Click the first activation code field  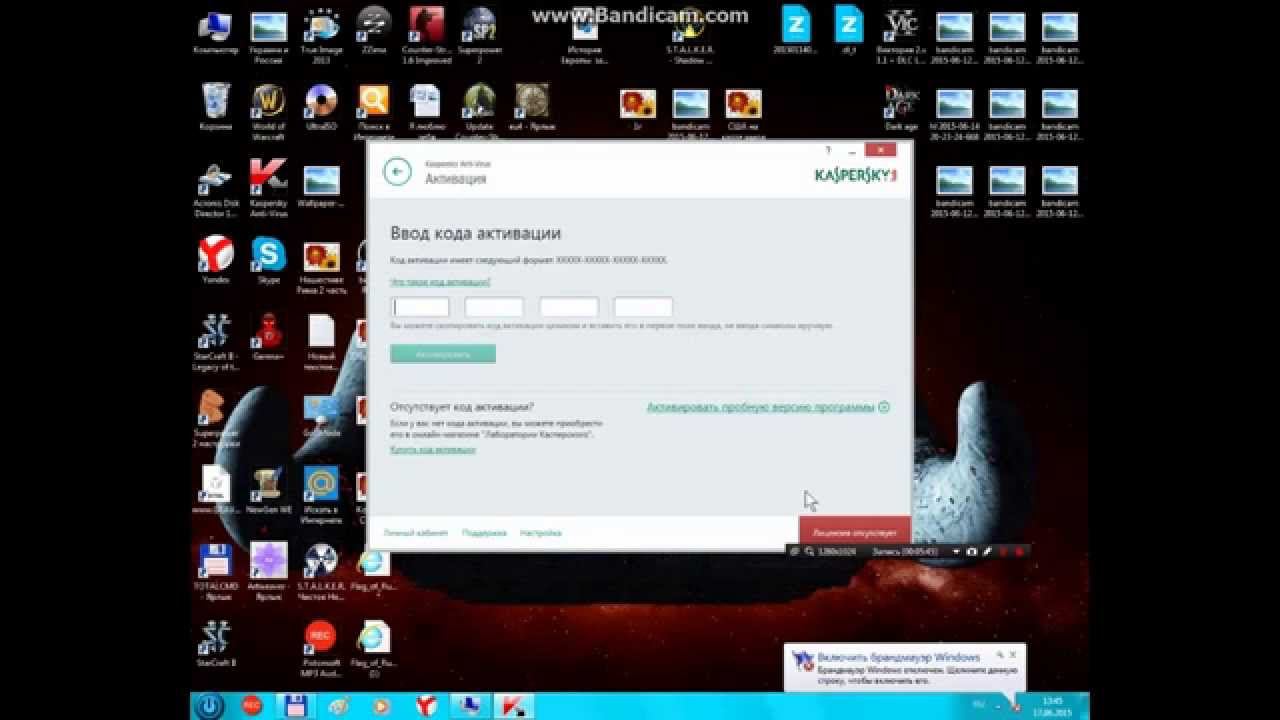click(420, 307)
